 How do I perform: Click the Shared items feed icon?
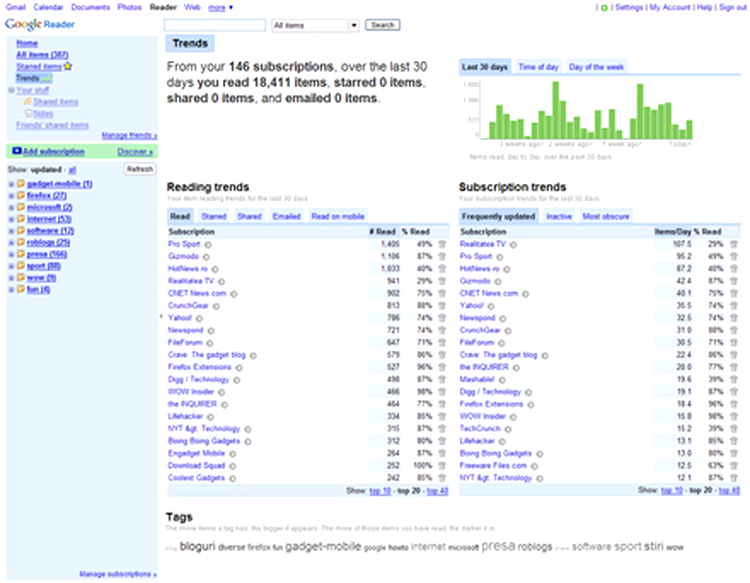[27, 101]
